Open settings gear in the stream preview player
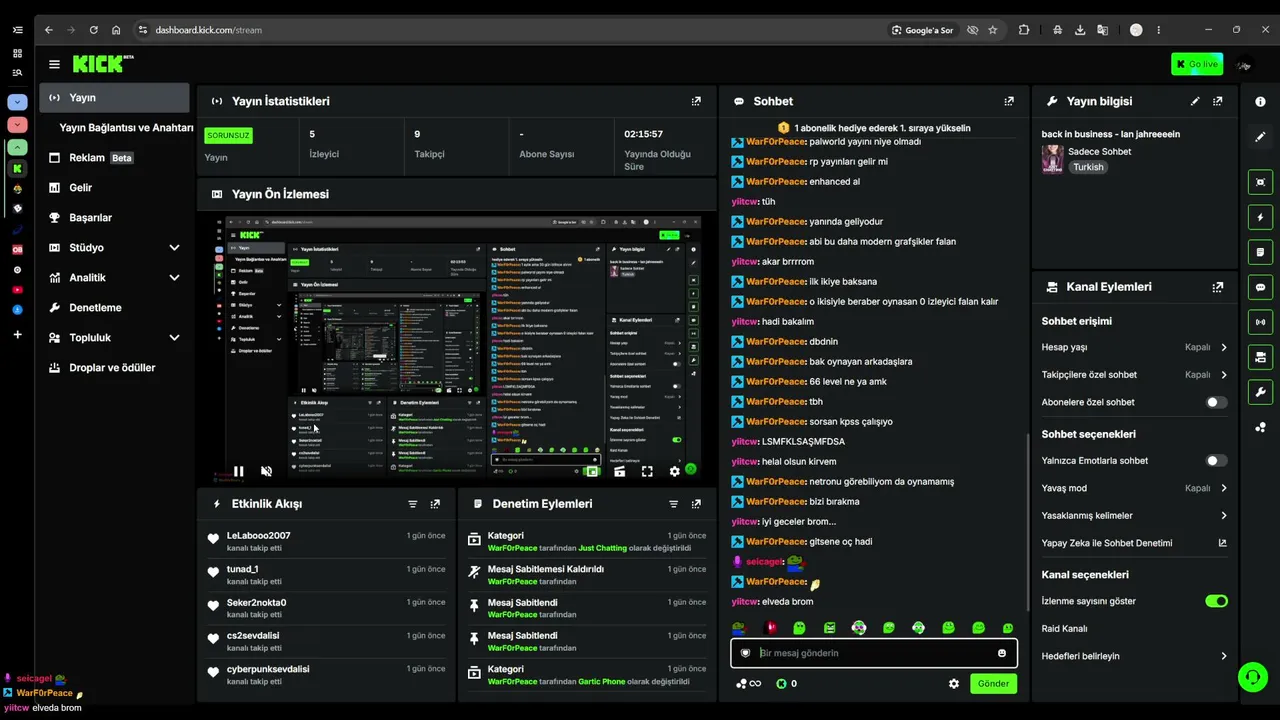The image size is (1280, 720). coord(674,471)
